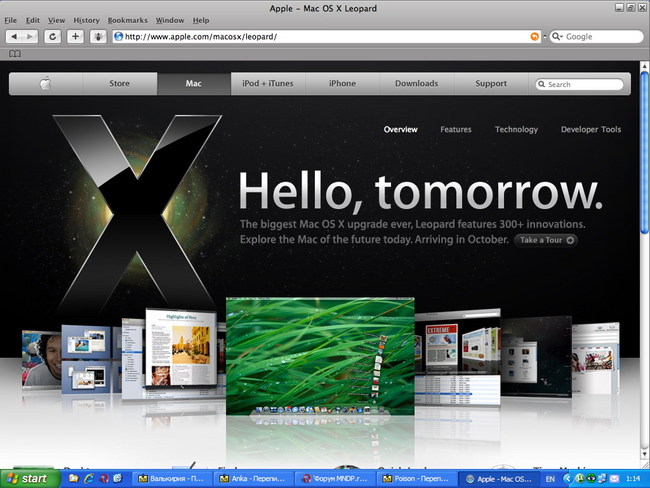Image resolution: width=650 pixels, height=488 pixels.
Task: Open the Window menu
Action: (170, 20)
